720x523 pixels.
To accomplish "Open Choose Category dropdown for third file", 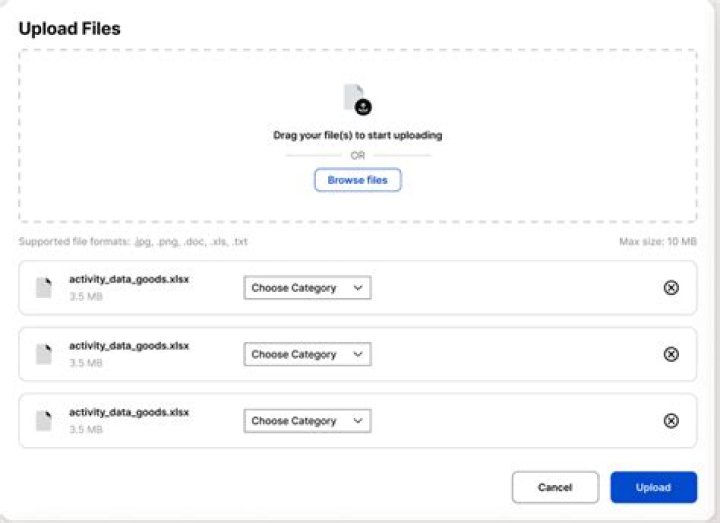I will (x=307, y=421).
